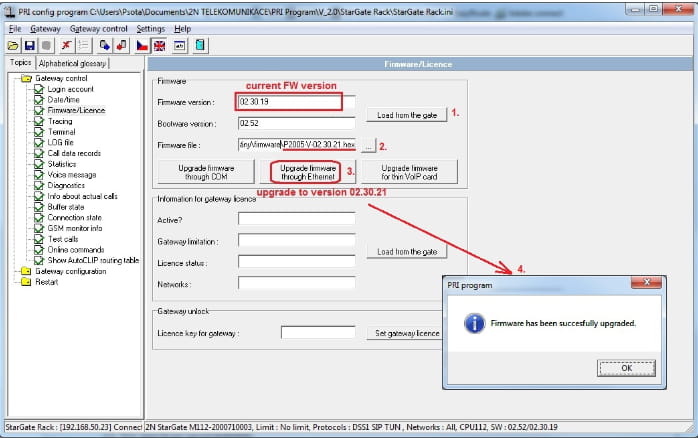The height and width of the screenshot is (438, 698).
Task: Open the Help menu
Action: tap(183, 29)
